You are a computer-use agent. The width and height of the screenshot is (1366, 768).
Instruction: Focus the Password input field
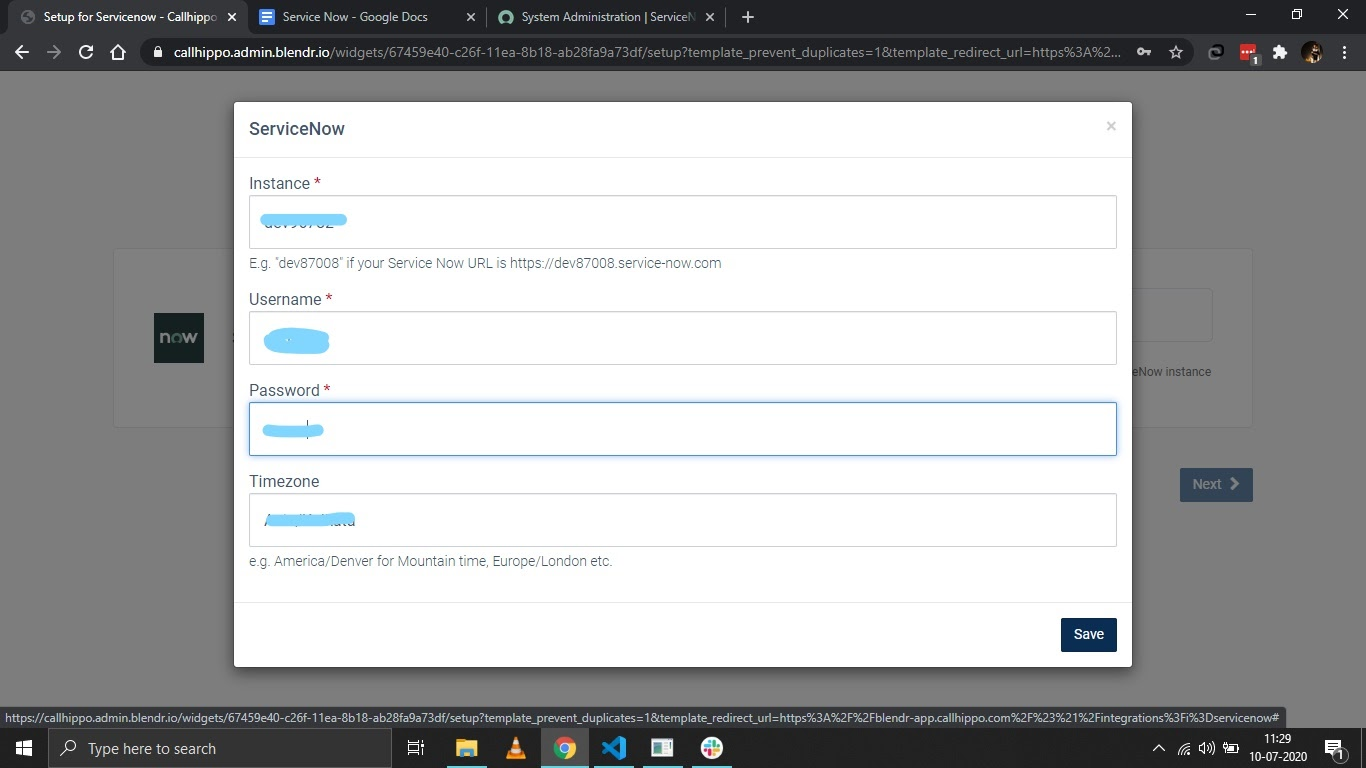(x=683, y=429)
